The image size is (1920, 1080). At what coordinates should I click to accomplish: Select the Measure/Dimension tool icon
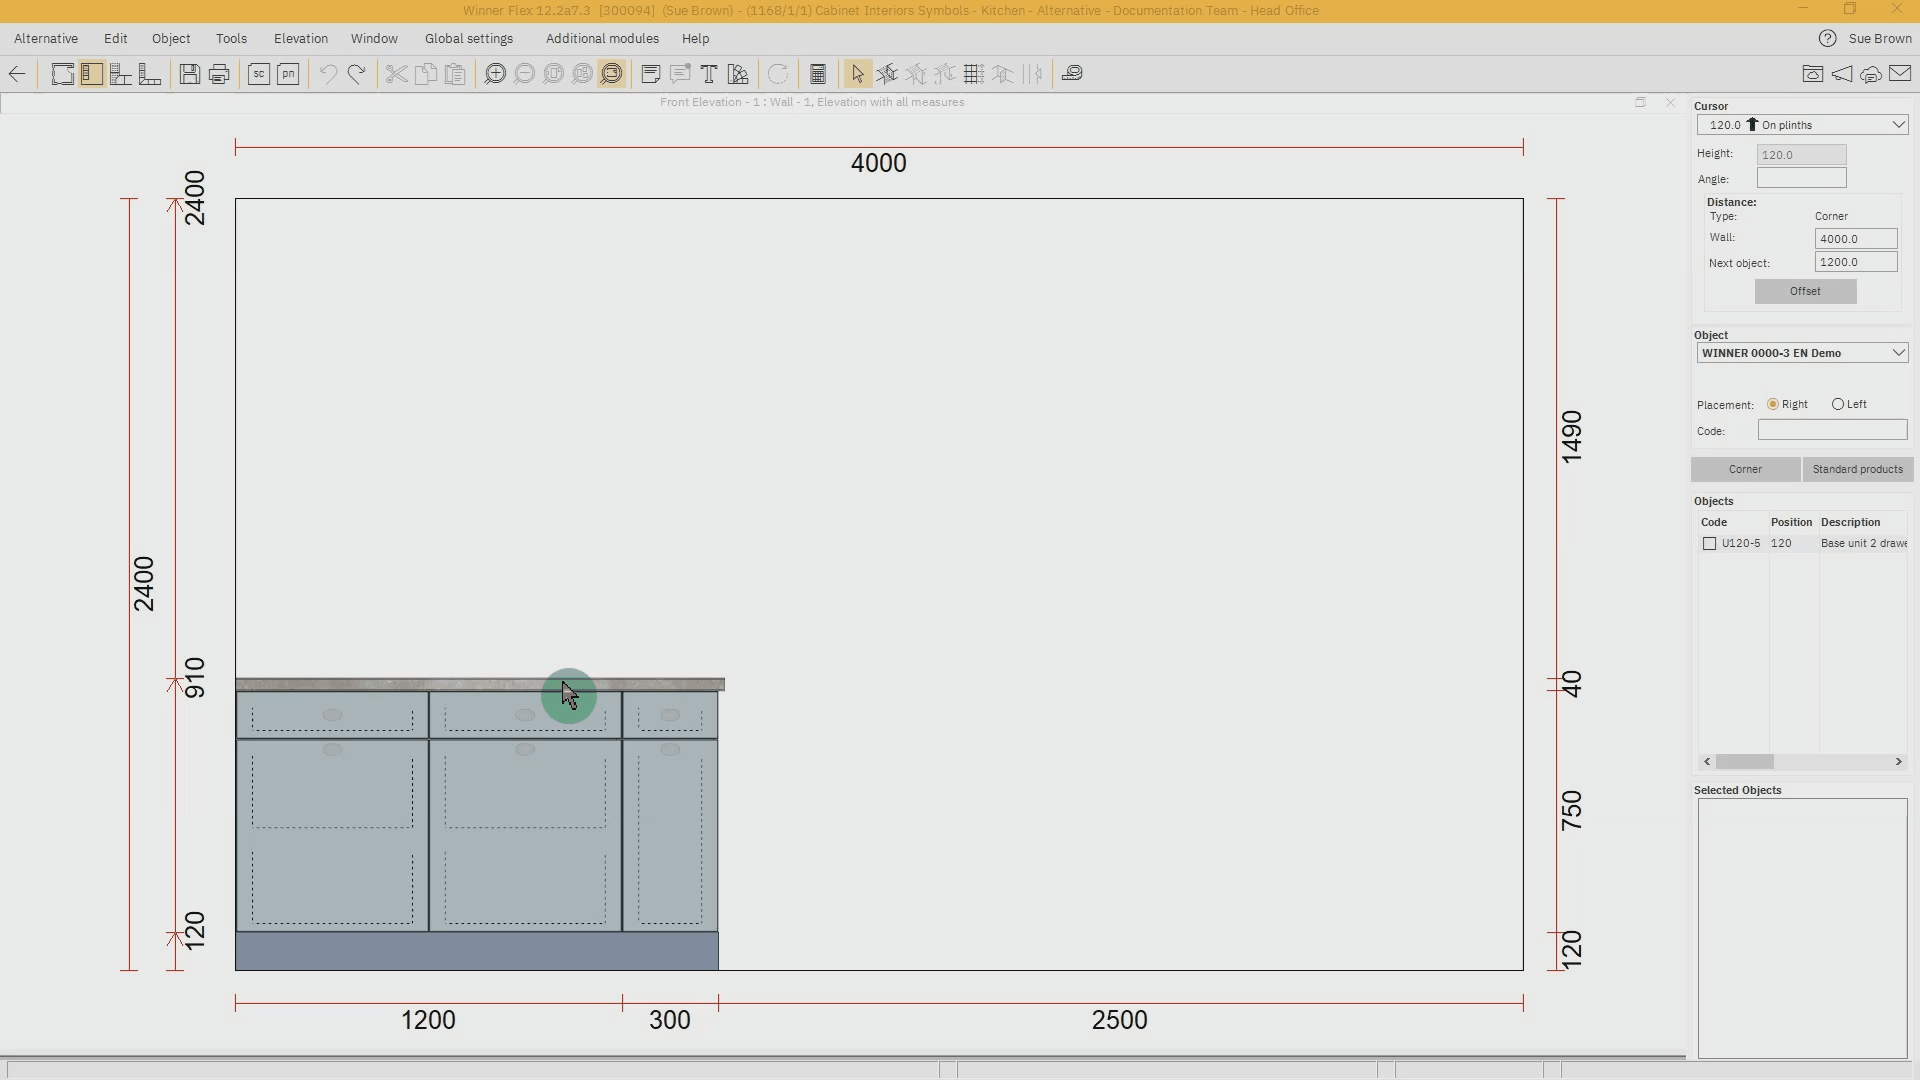pyautogui.click(x=1072, y=74)
